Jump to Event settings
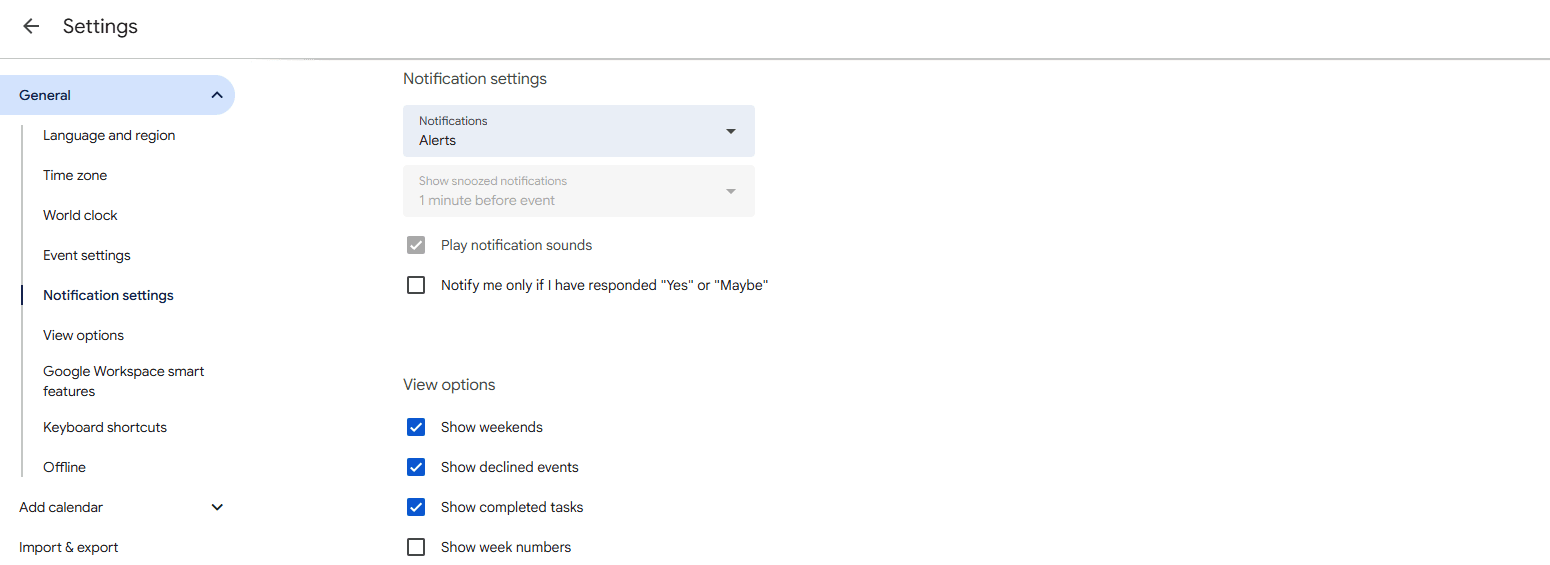This screenshot has height=565, width=1550. (x=87, y=255)
